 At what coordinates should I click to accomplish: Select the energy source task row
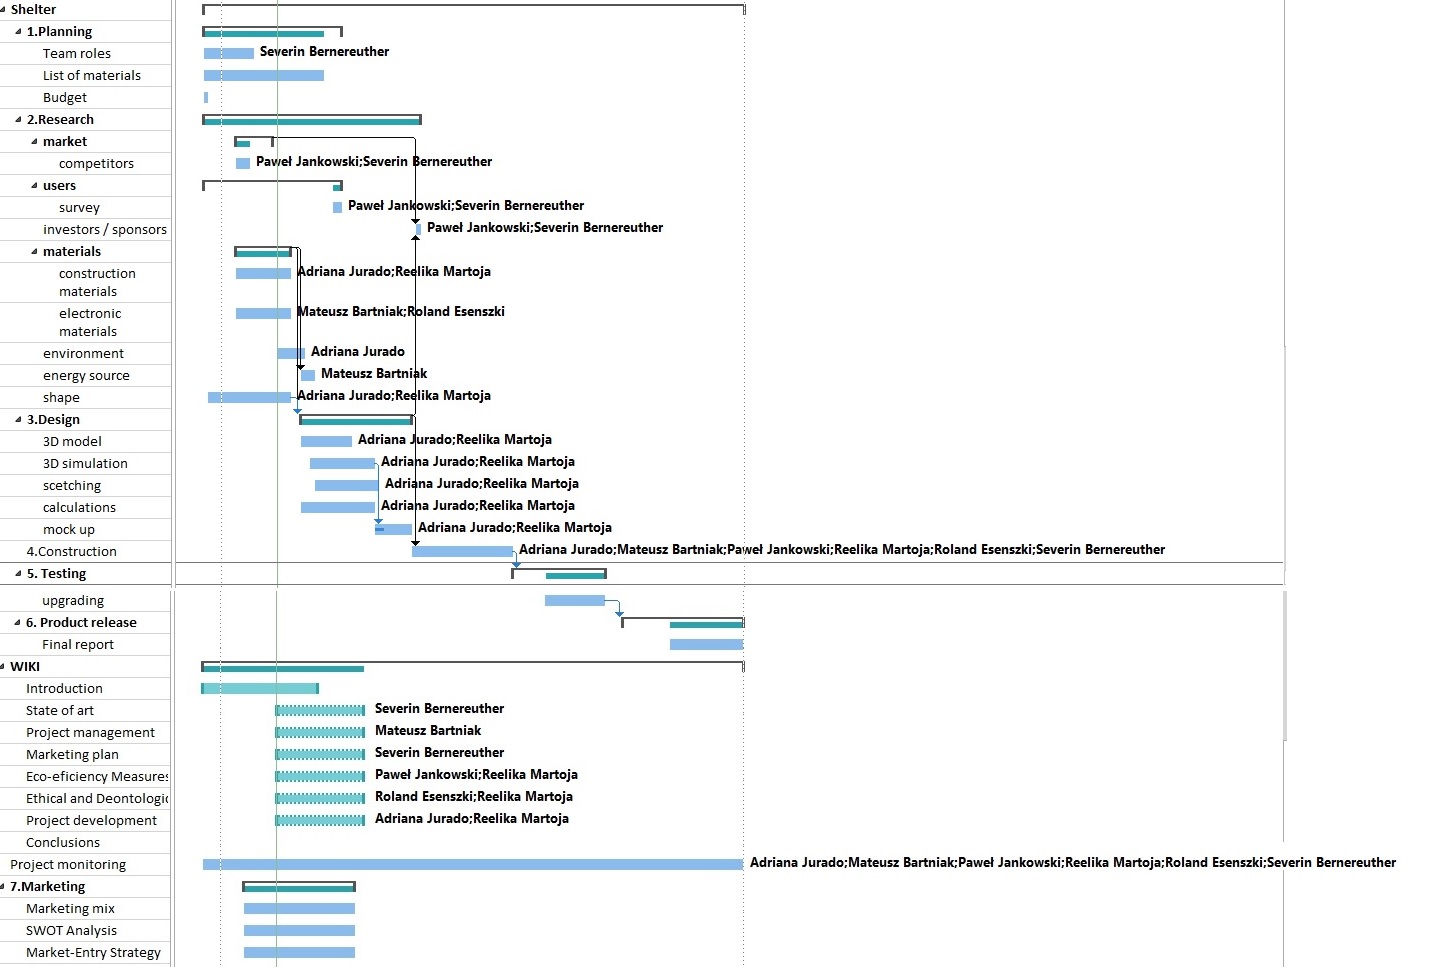click(x=86, y=376)
